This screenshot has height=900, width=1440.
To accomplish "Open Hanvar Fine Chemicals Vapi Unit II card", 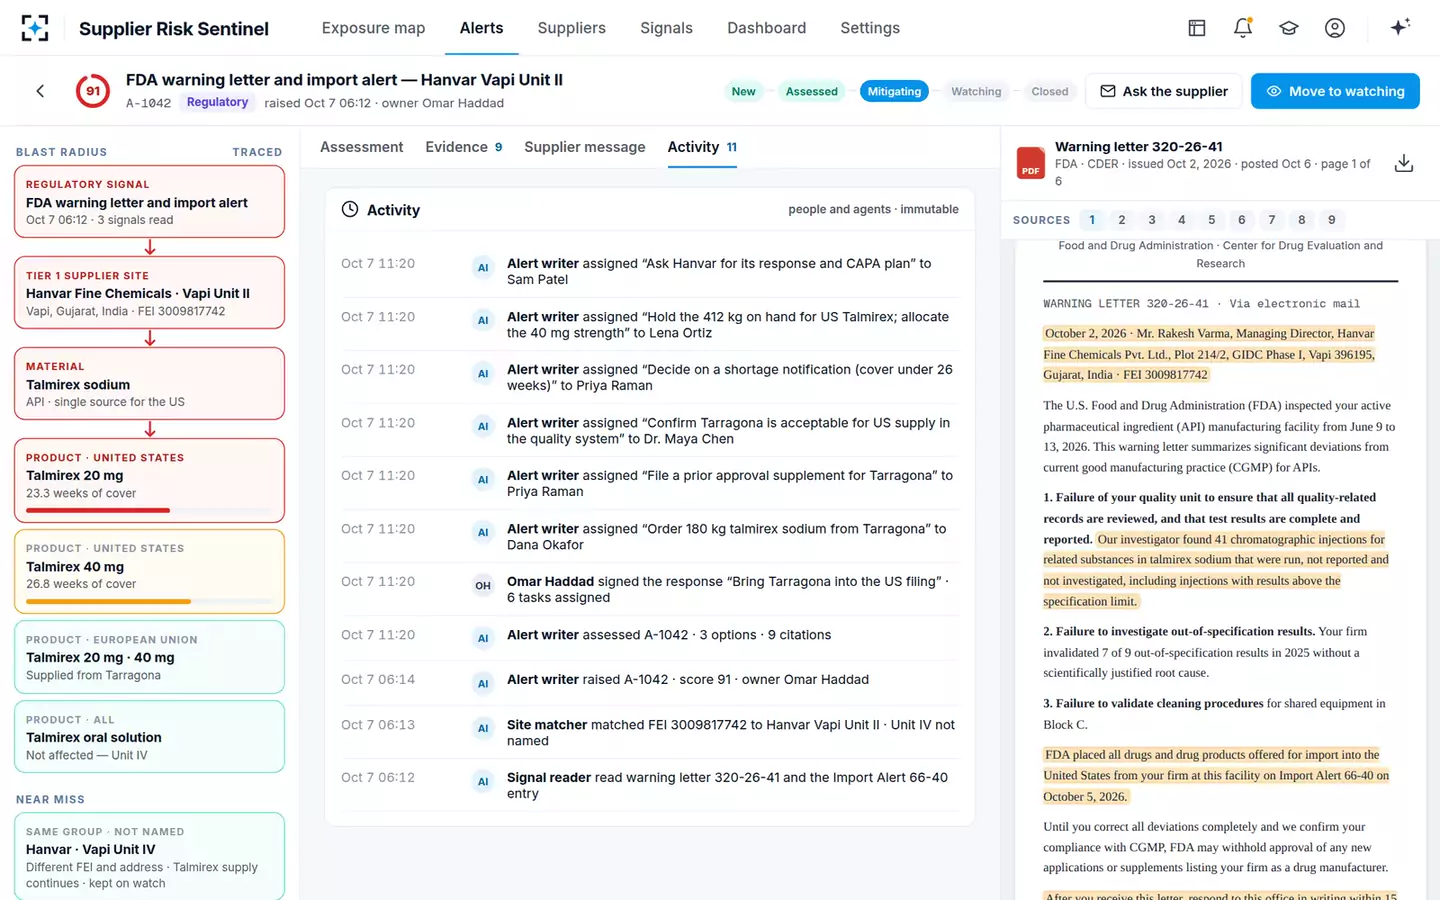I will [x=149, y=293].
